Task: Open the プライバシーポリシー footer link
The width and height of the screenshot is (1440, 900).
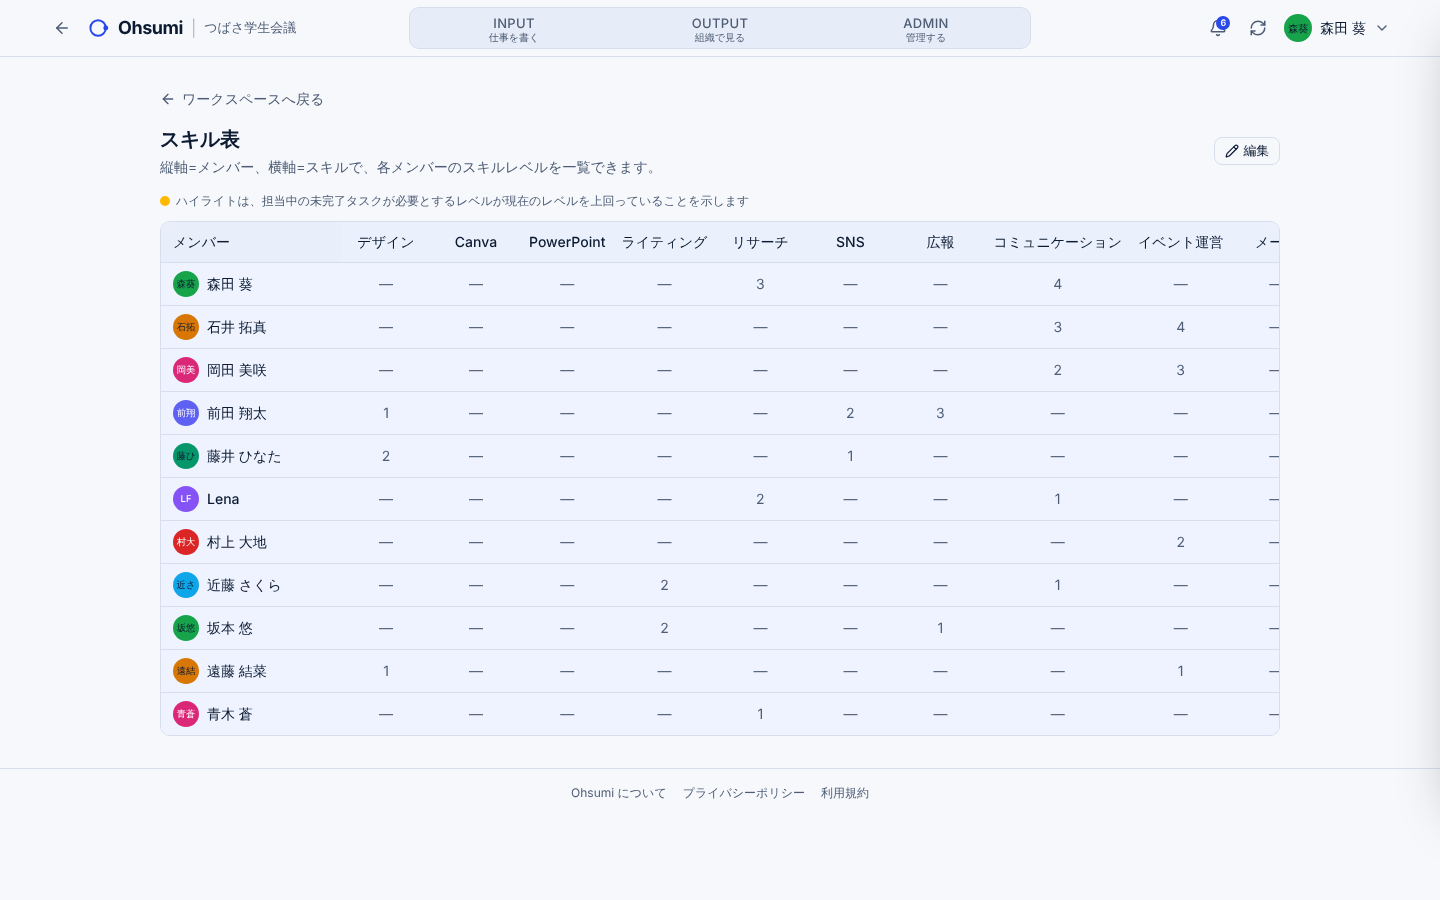Action: coord(743,793)
